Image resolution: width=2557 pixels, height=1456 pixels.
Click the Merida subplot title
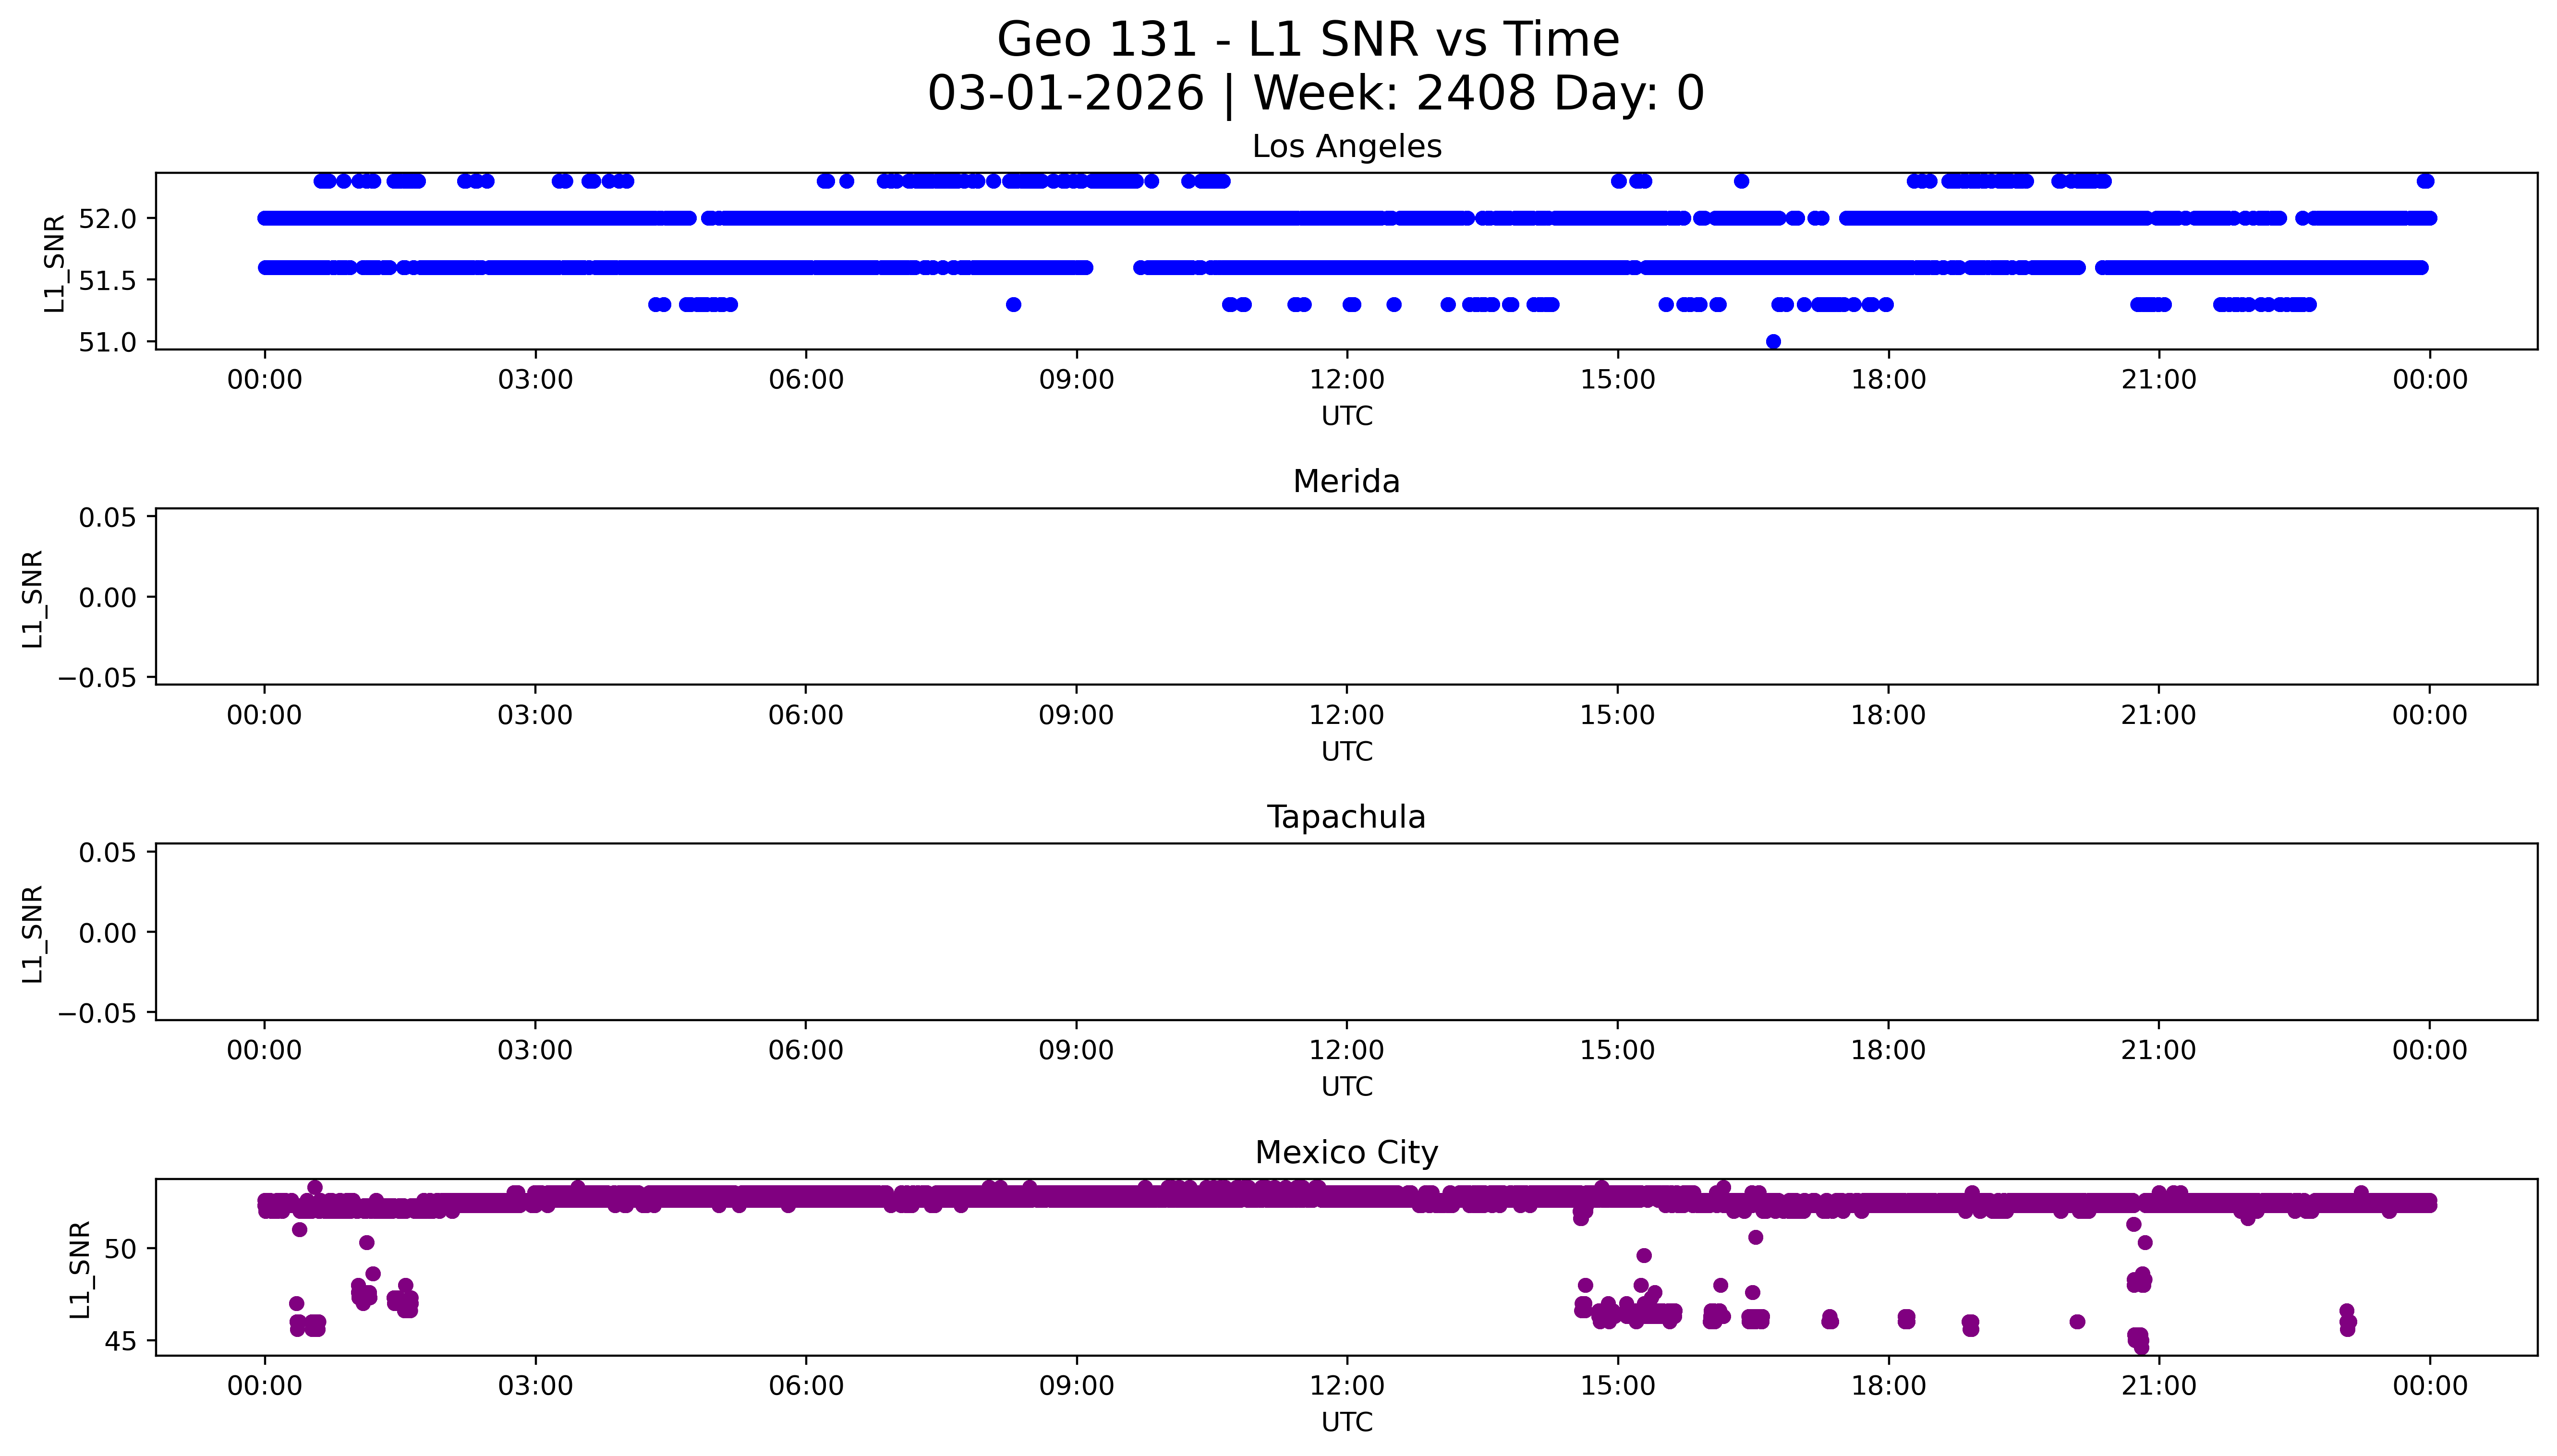pos(1346,482)
